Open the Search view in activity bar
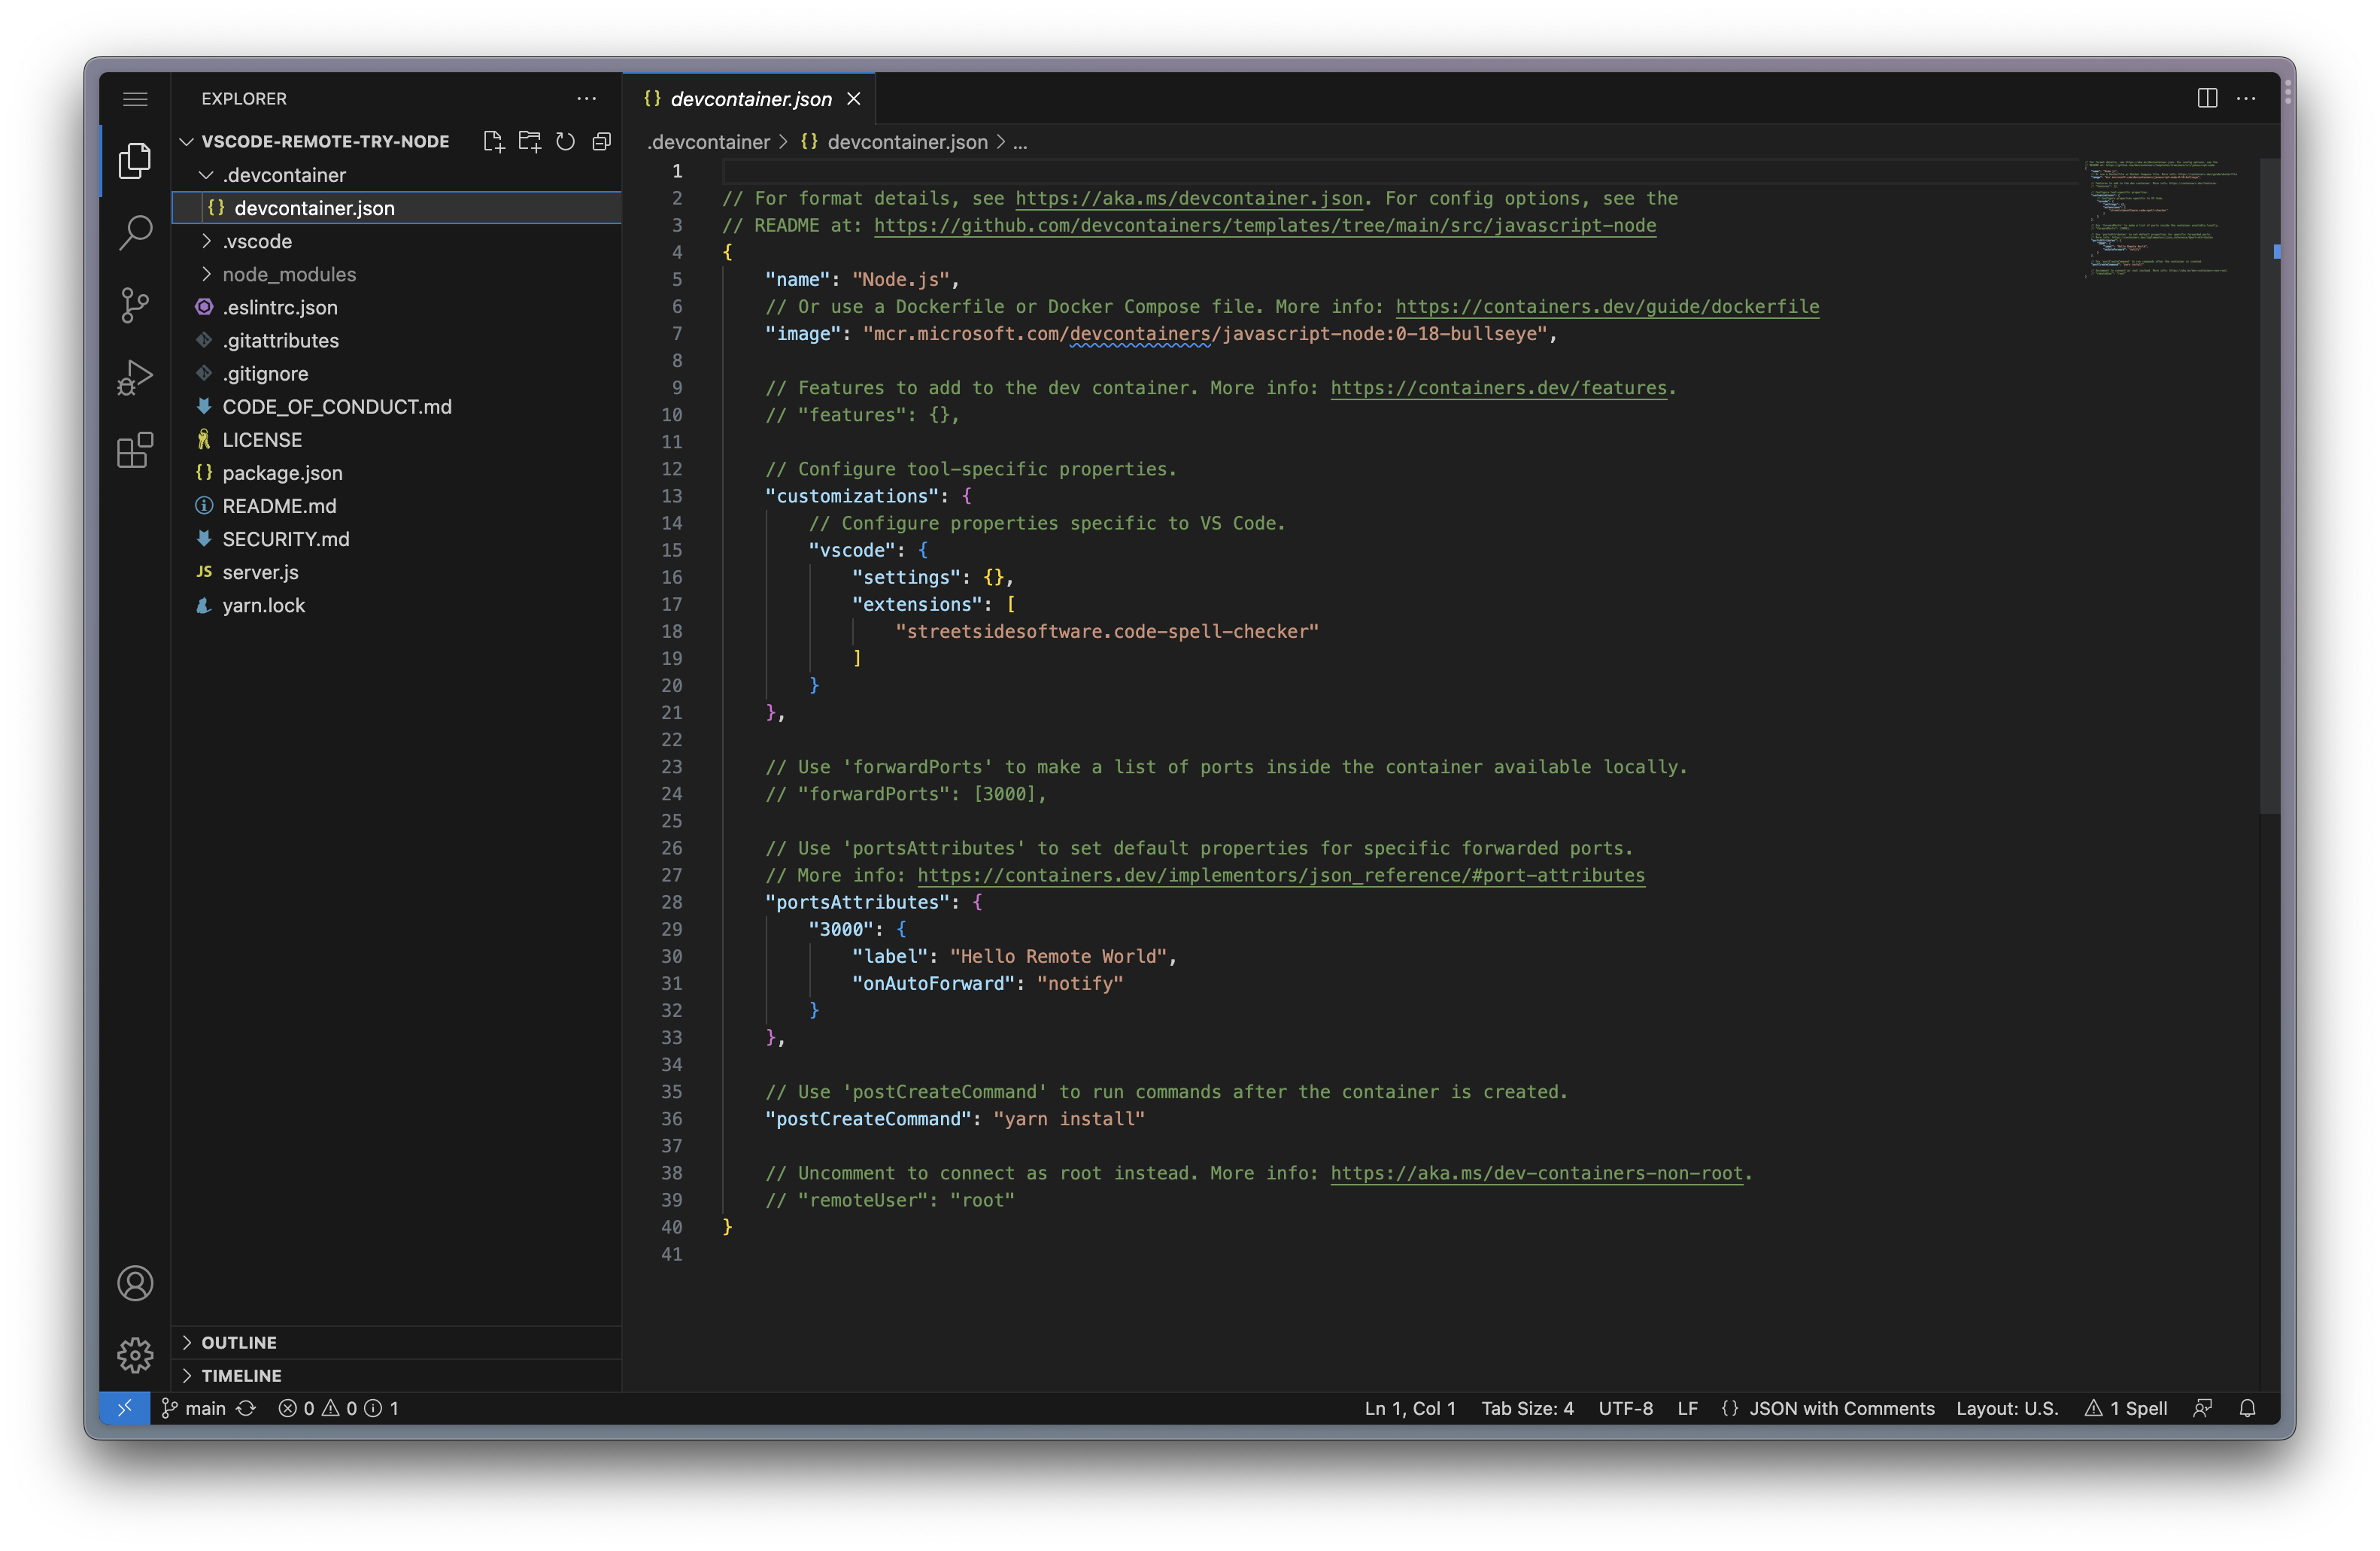Viewport: 2380px width, 1551px height. click(135, 232)
